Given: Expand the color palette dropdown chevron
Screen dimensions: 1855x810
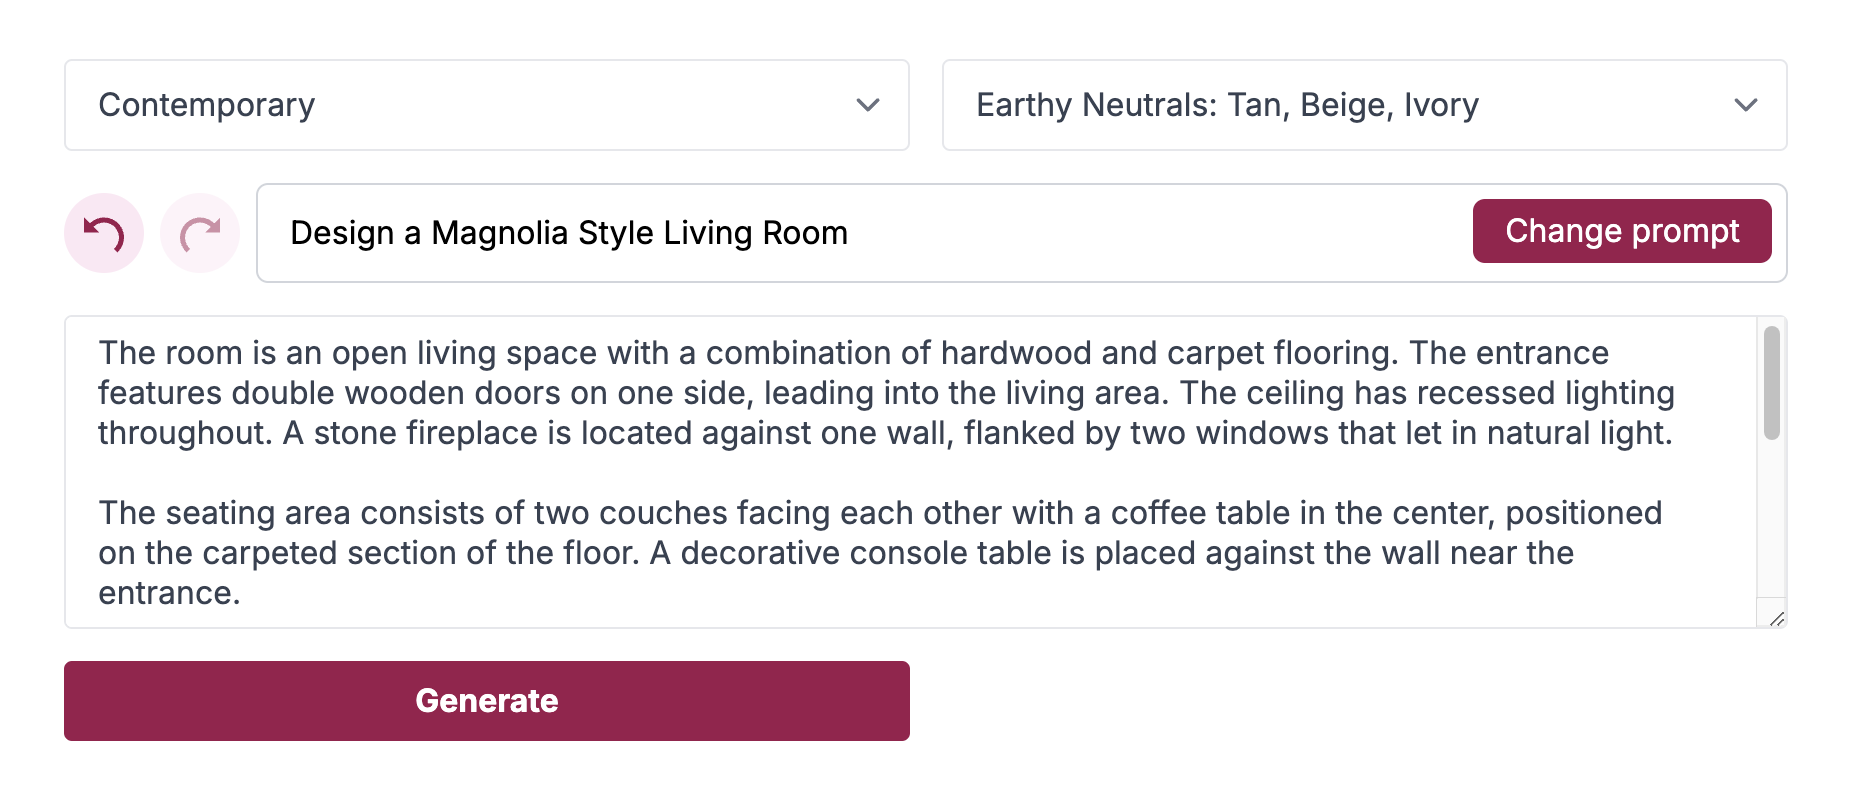Looking at the screenshot, I should [1746, 105].
